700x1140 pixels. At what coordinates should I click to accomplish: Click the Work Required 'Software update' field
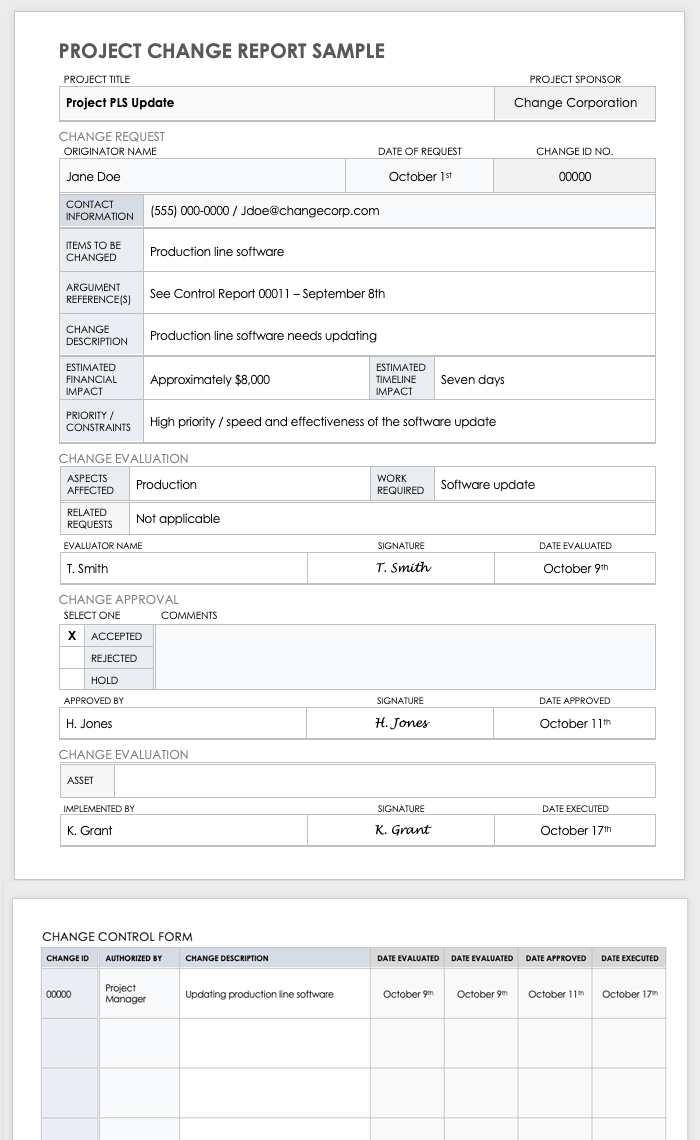(x=544, y=485)
